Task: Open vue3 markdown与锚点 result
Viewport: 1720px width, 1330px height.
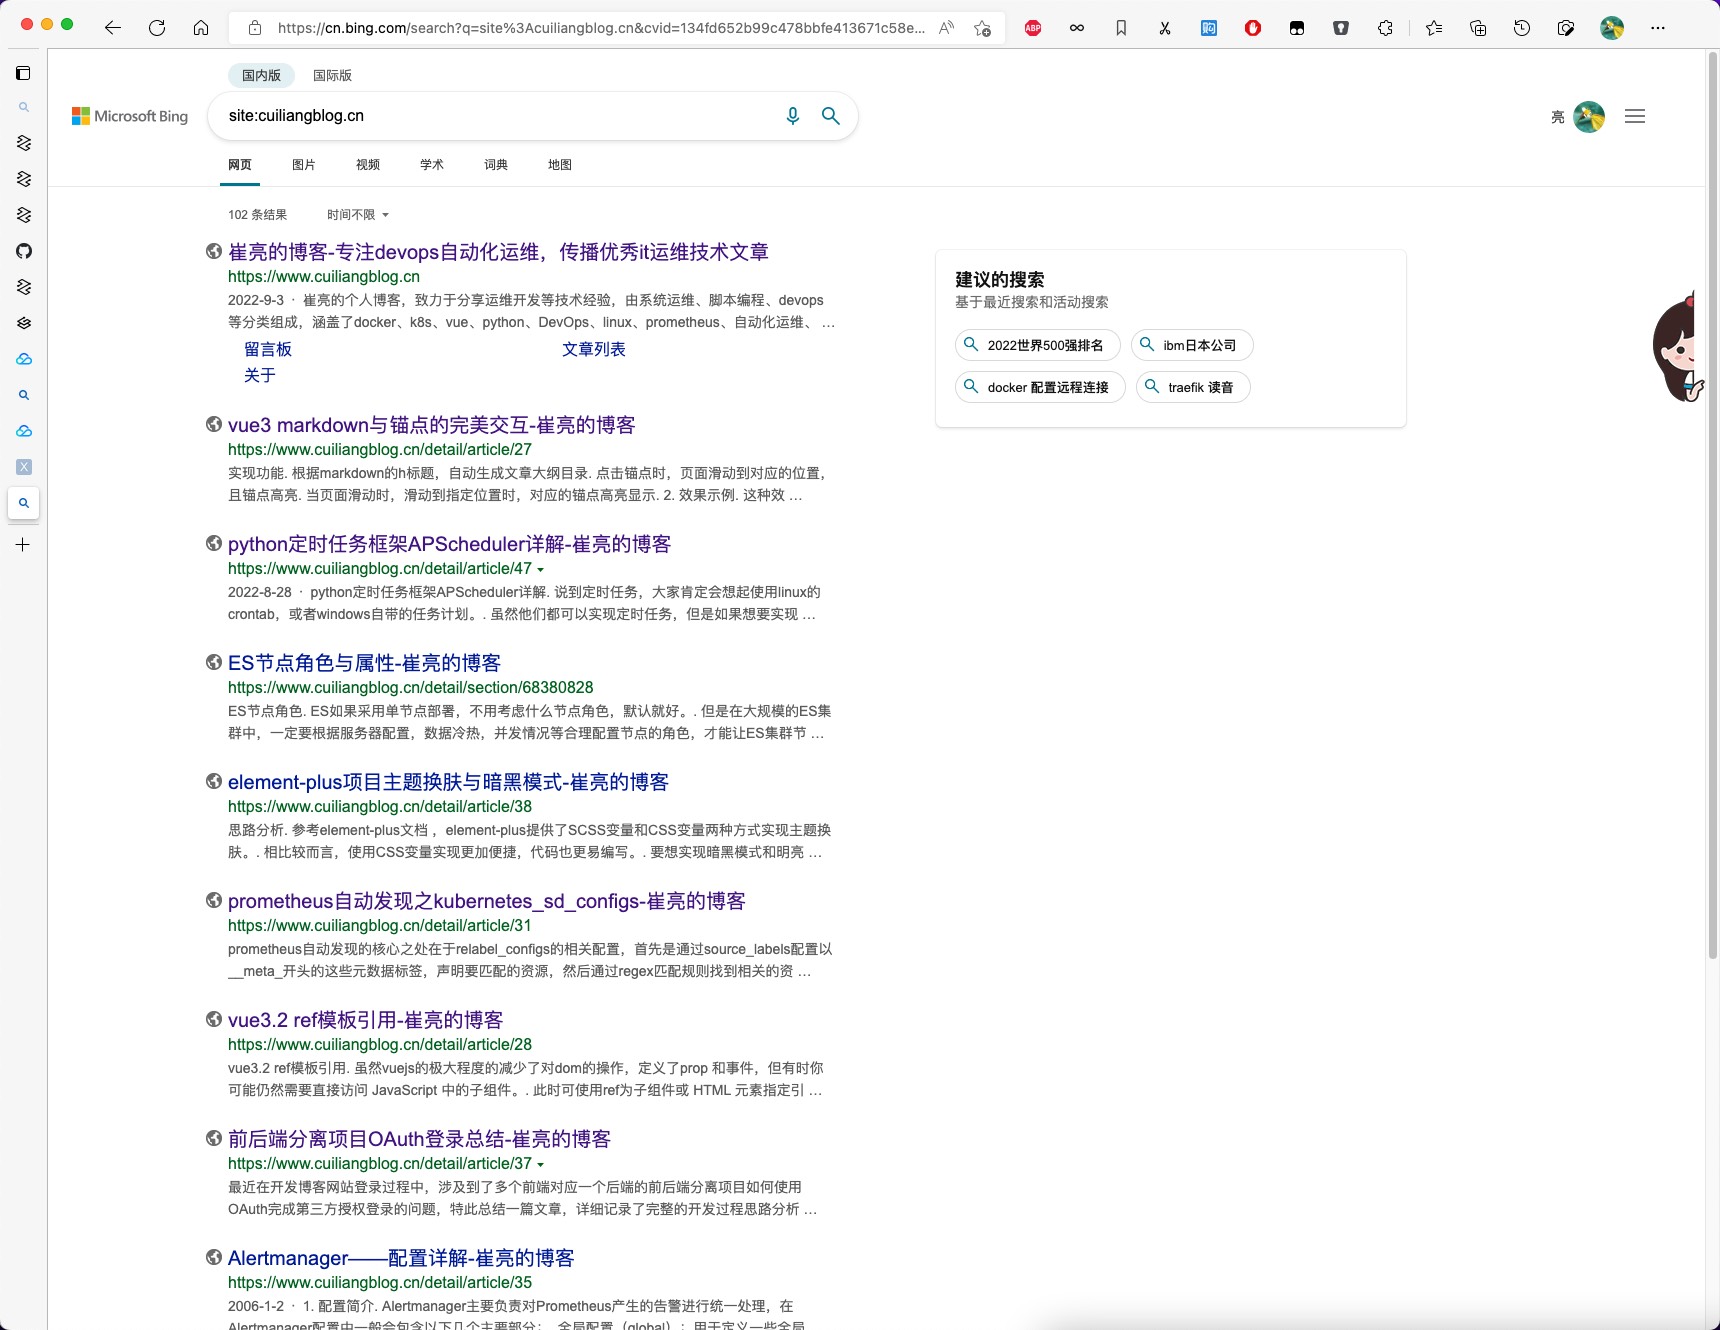Action: pos(431,425)
